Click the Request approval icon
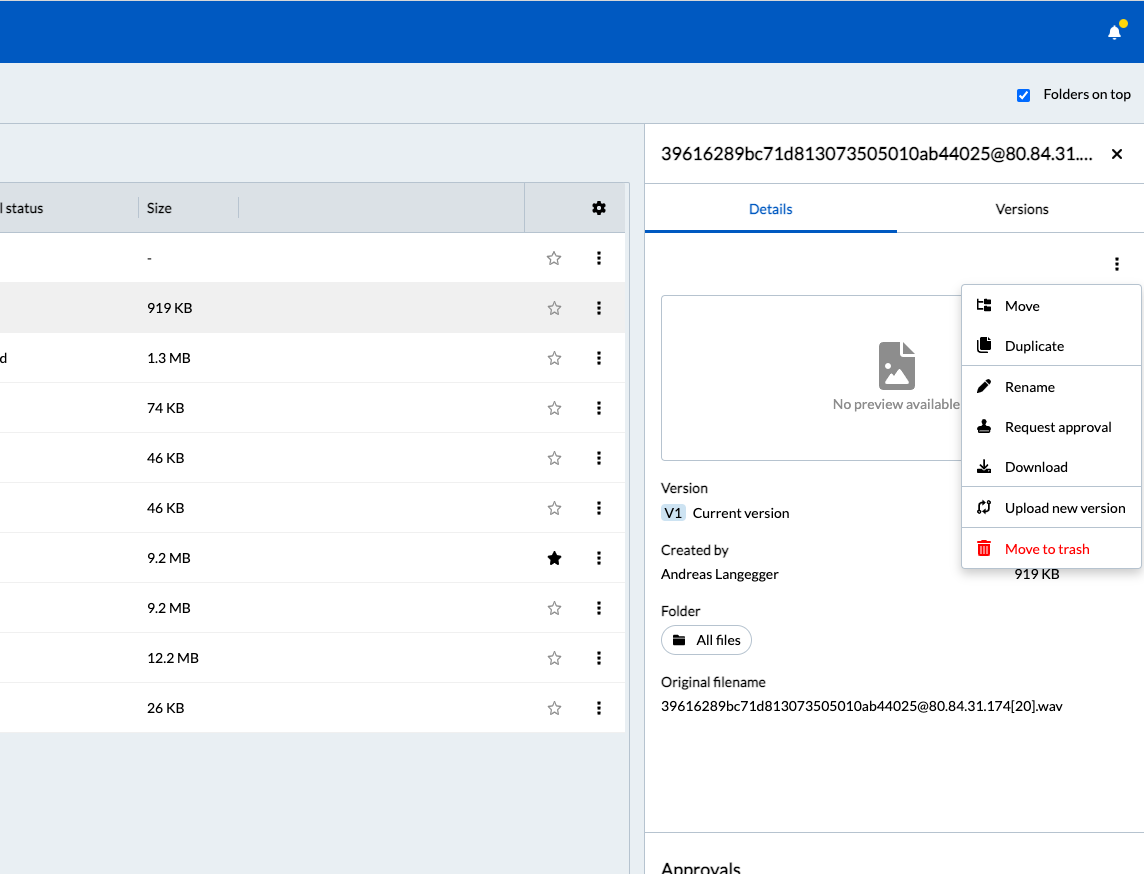 tap(984, 426)
